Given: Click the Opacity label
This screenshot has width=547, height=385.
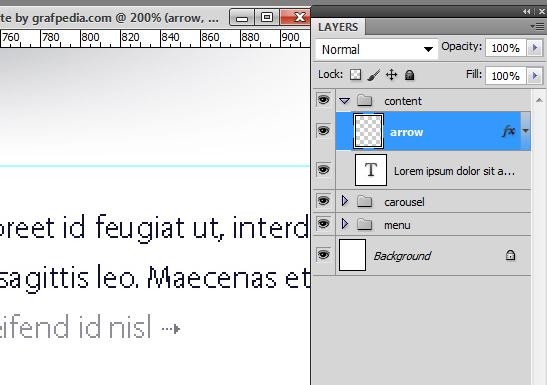Looking at the screenshot, I should pos(461,47).
